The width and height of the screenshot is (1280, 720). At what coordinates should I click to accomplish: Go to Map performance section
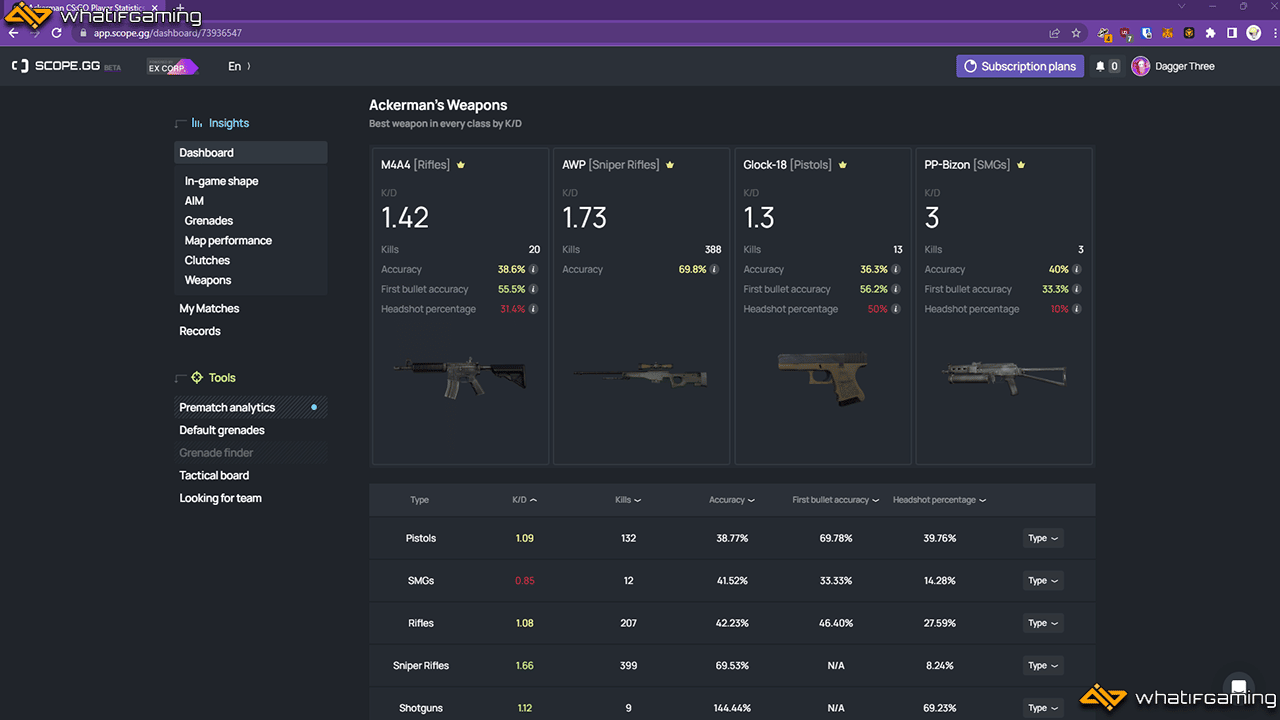click(x=228, y=241)
